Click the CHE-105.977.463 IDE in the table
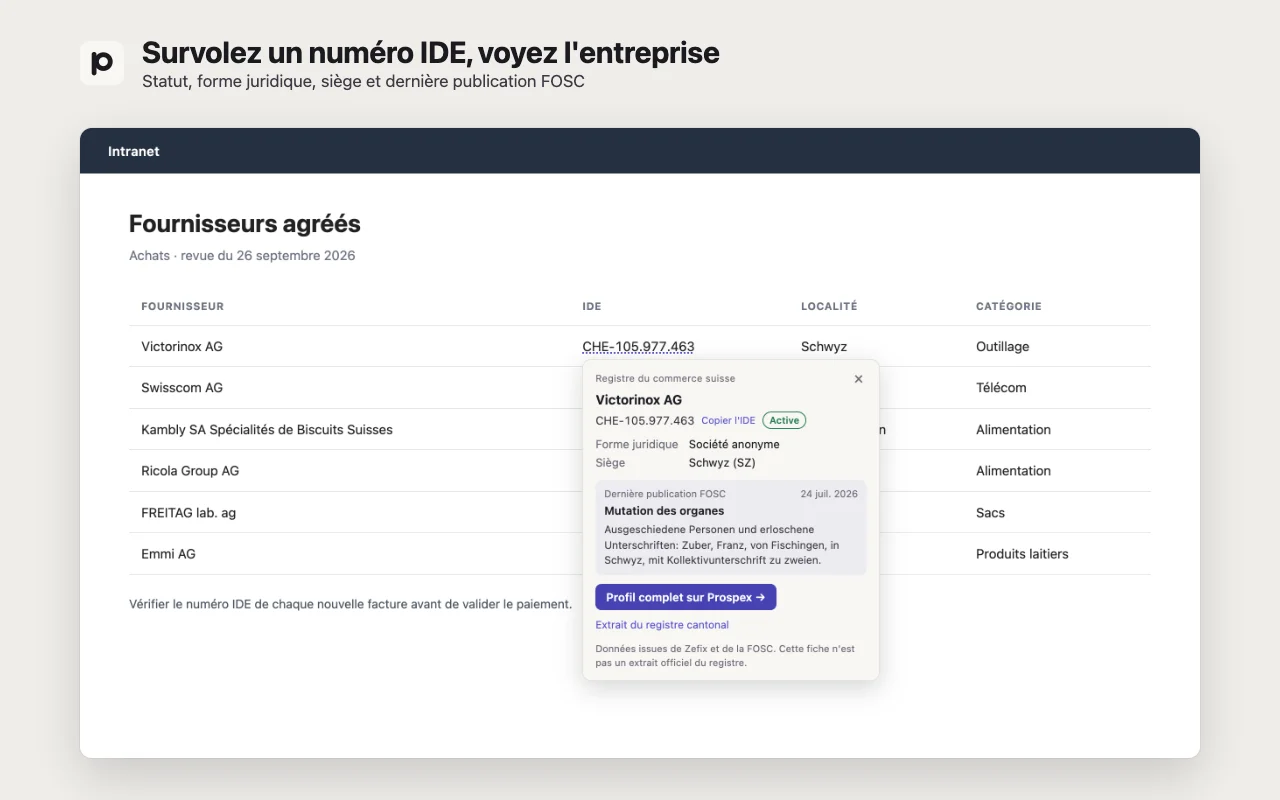This screenshot has height=800, width=1280. point(638,347)
